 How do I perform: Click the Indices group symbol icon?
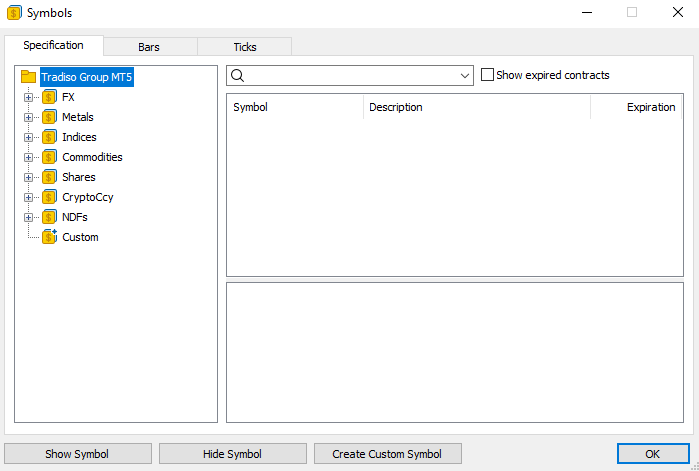49,137
